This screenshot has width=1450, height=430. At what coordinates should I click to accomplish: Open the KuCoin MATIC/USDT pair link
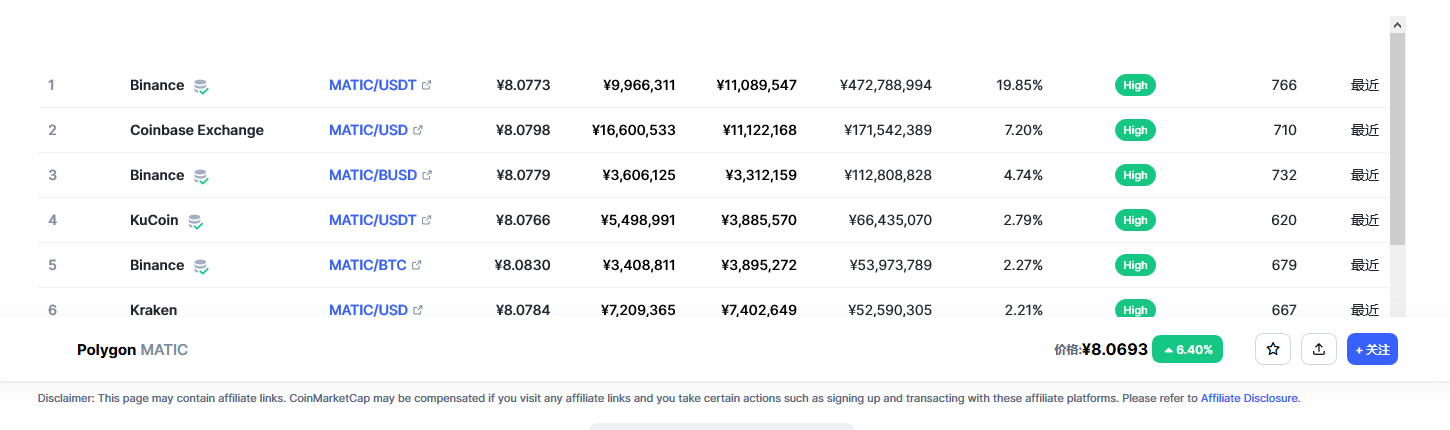point(373,220)
